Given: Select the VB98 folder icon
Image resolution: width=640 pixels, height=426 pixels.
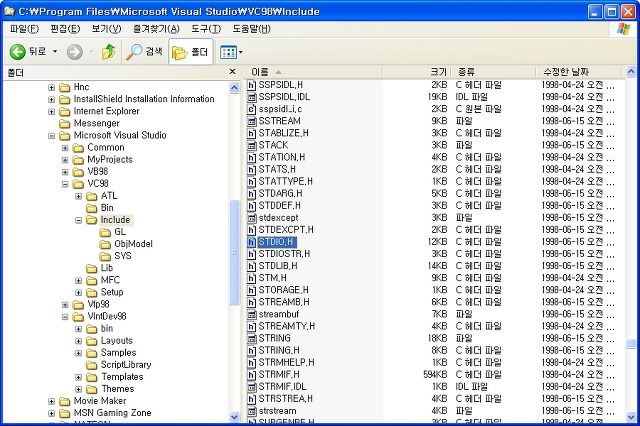Looking at the screenshot, I should click(x=78, y=172).
